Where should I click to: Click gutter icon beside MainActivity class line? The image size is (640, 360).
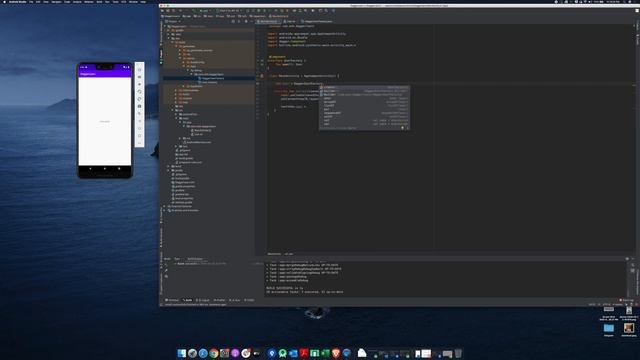(x=262, y=76)
